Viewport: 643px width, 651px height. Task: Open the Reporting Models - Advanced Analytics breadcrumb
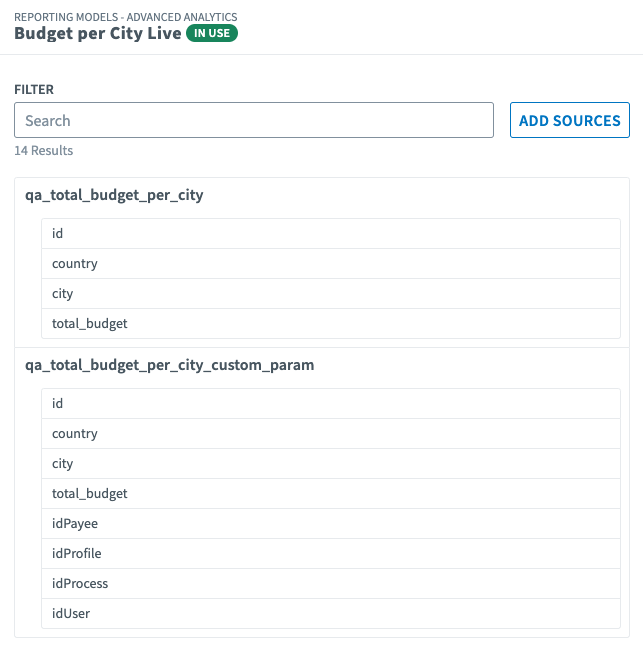[126, 17]
